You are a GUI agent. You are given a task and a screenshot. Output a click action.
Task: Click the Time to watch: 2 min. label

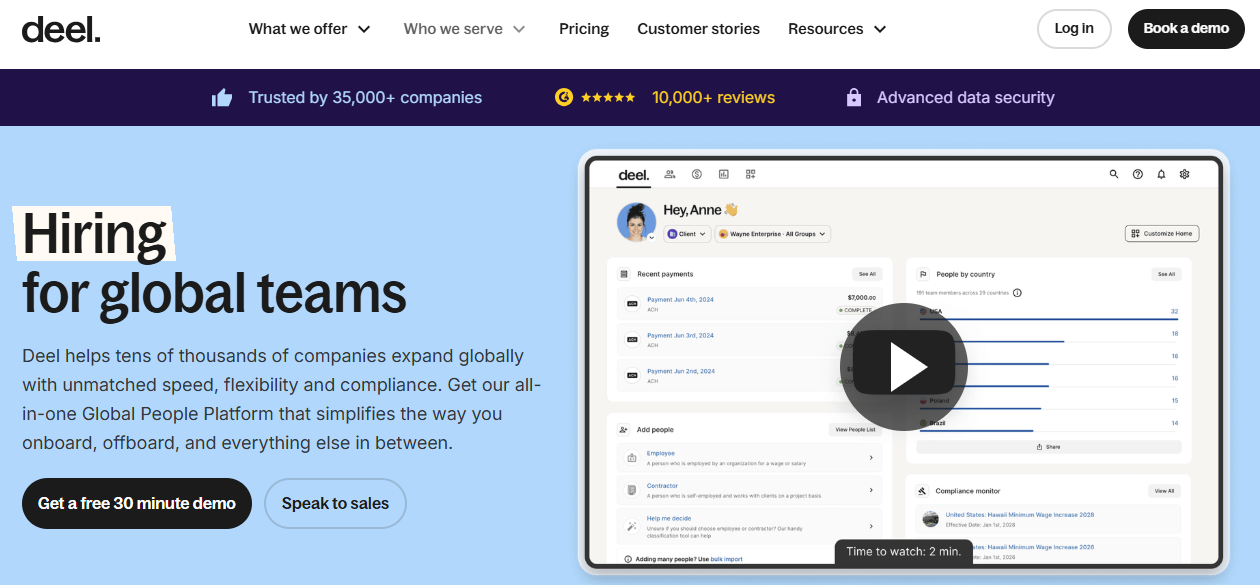tap(903, 552)
